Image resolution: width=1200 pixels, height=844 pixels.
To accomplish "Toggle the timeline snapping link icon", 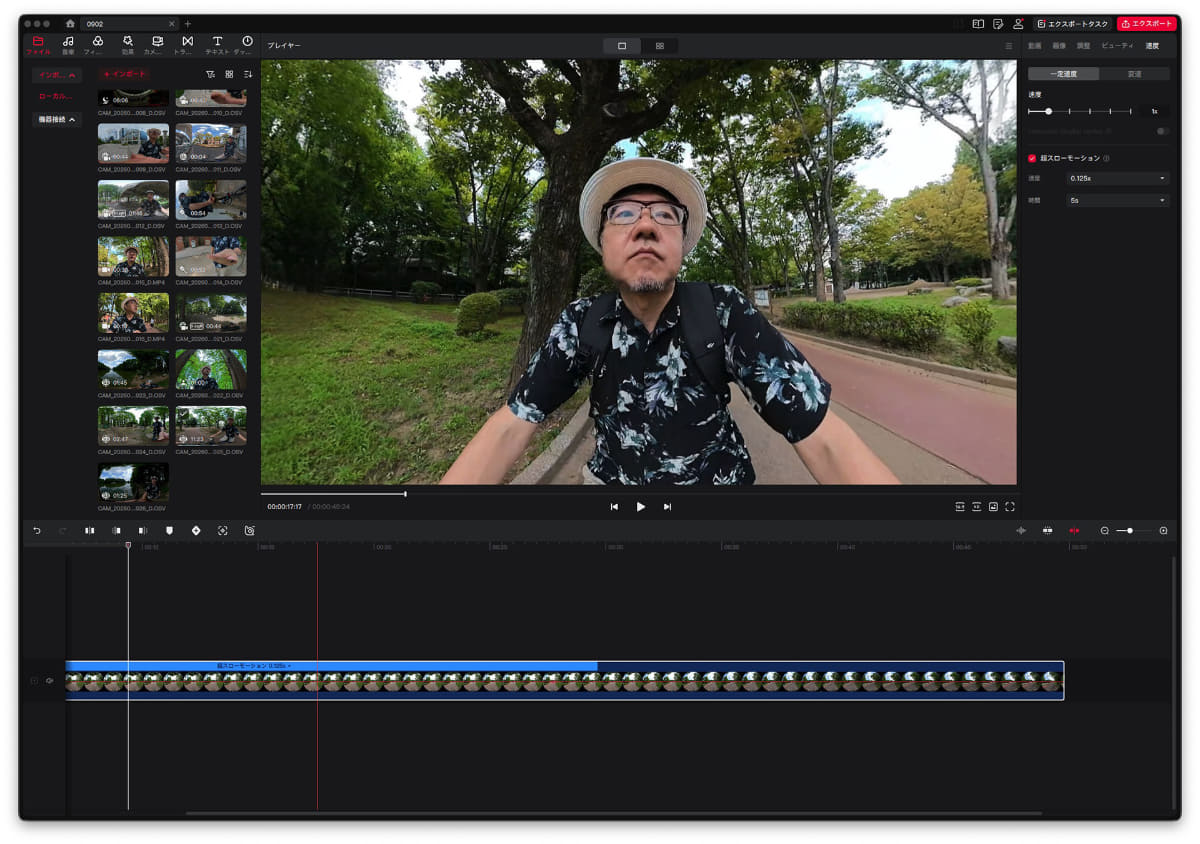I will click(x=1047, y=530).
